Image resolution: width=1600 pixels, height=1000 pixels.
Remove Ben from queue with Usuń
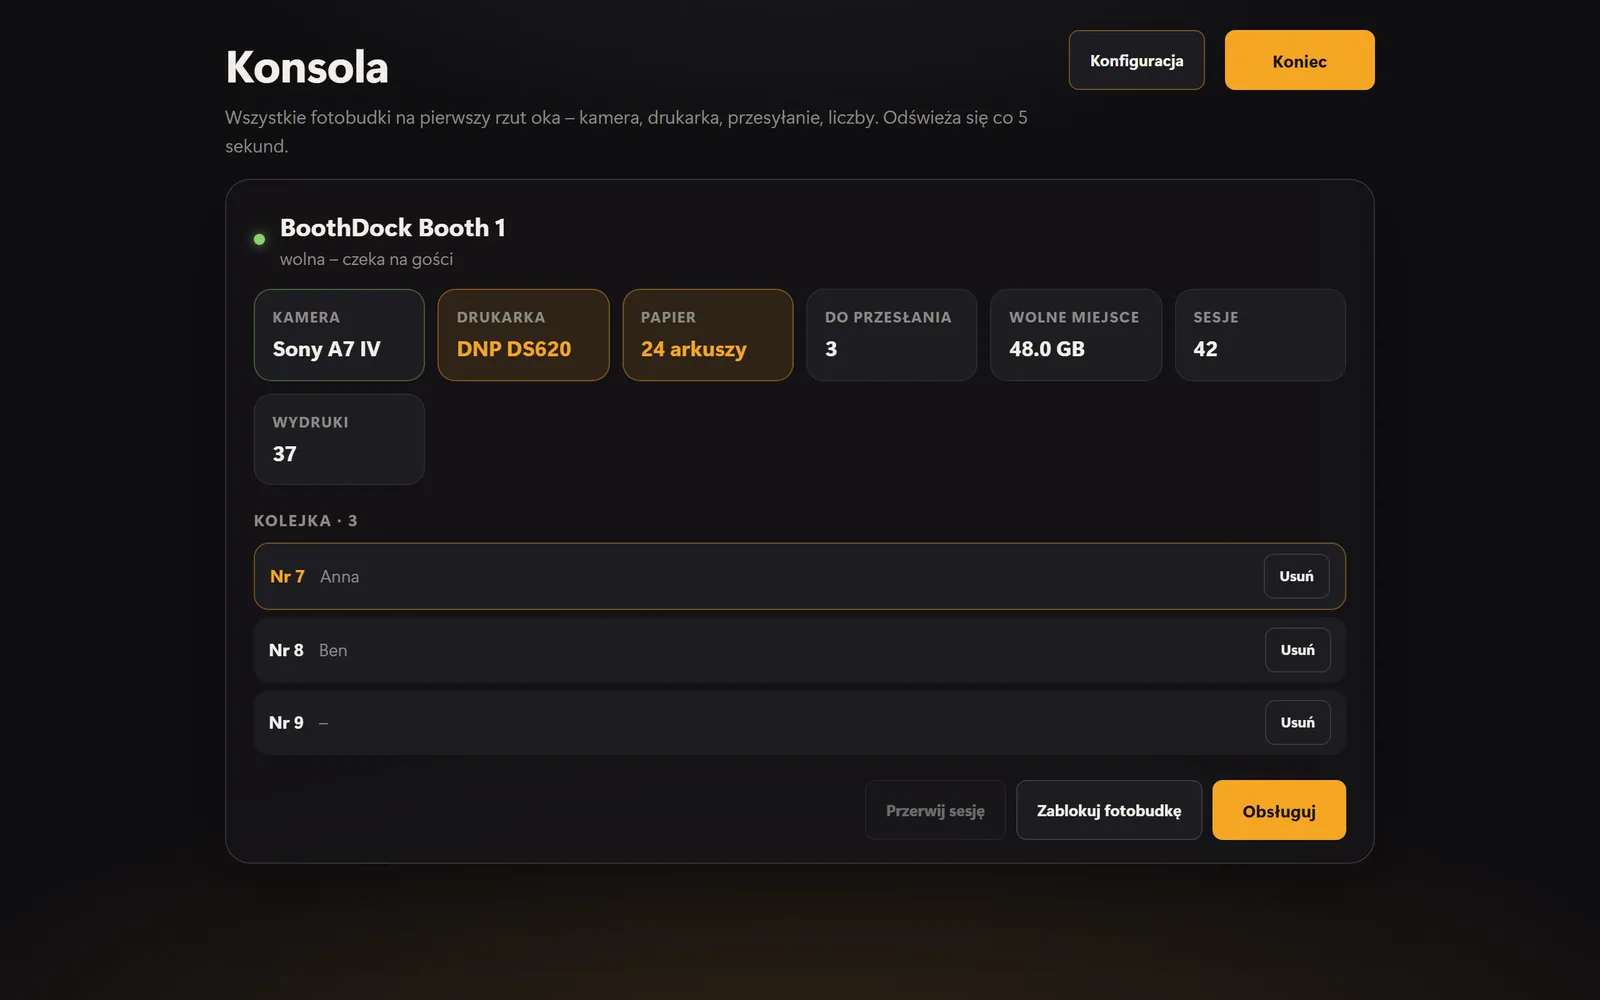pyautogui.click(x=1297, y=650)
